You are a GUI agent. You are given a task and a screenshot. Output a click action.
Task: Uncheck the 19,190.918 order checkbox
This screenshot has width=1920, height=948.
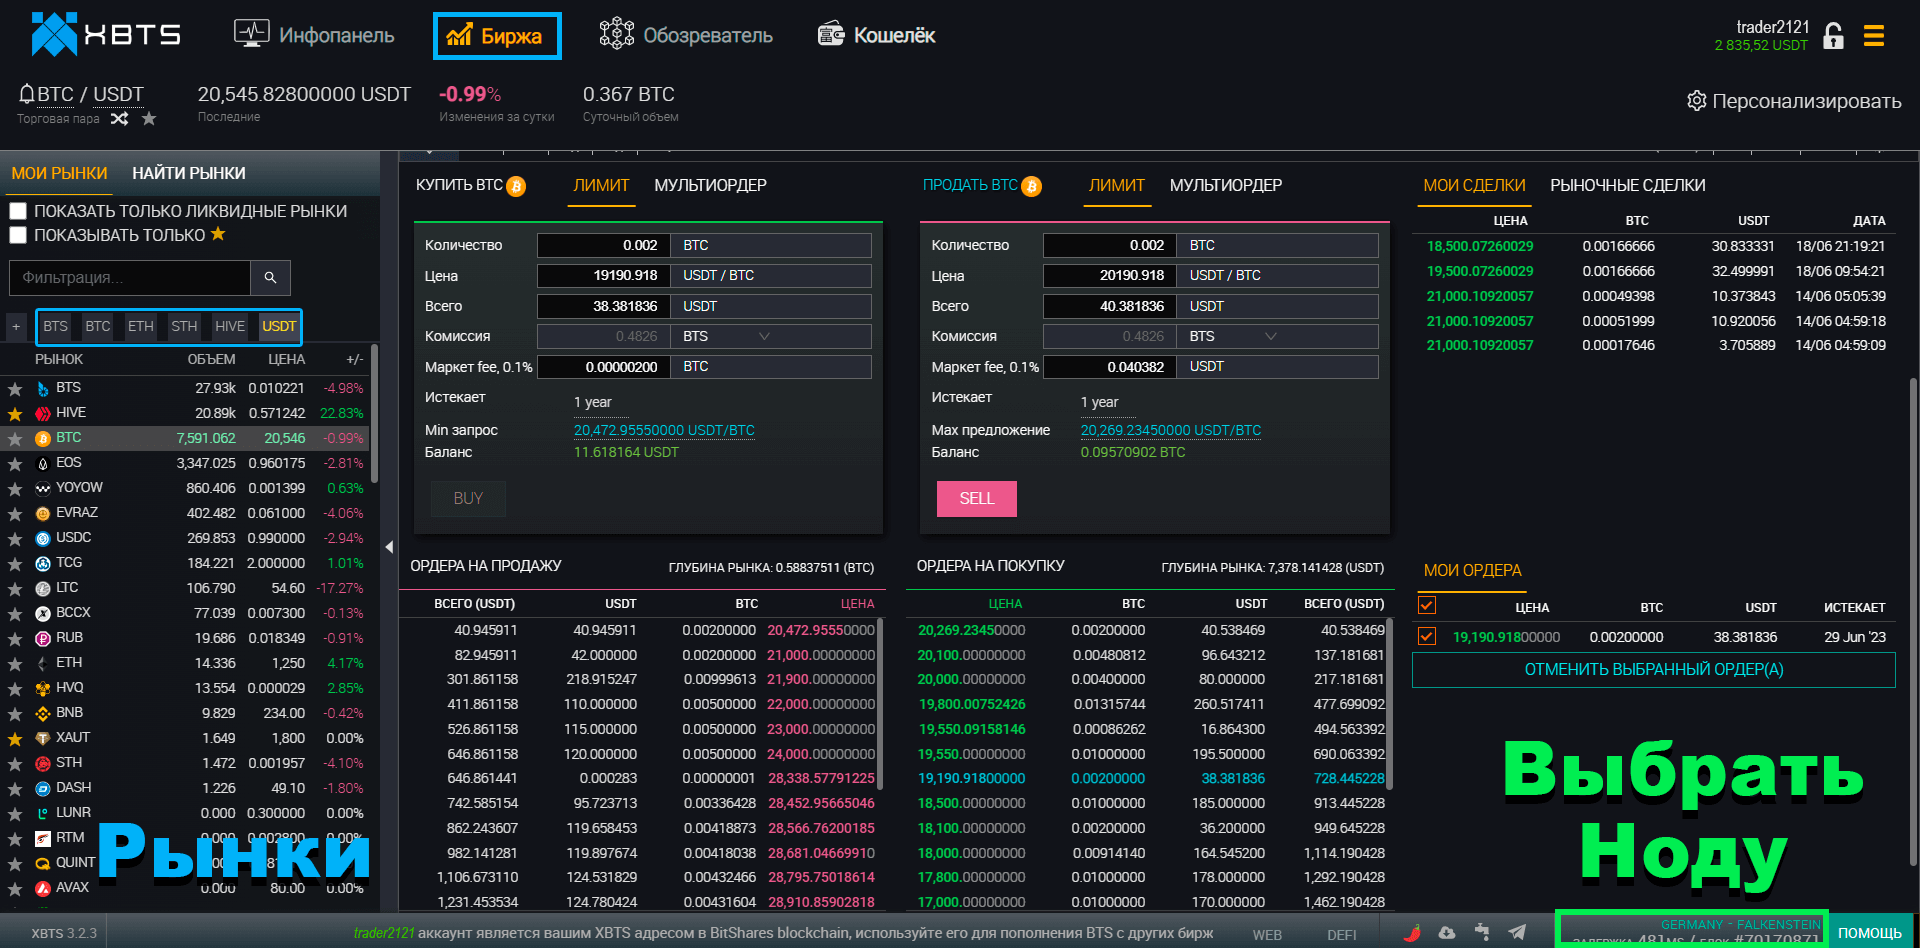tap(1427, 637)
